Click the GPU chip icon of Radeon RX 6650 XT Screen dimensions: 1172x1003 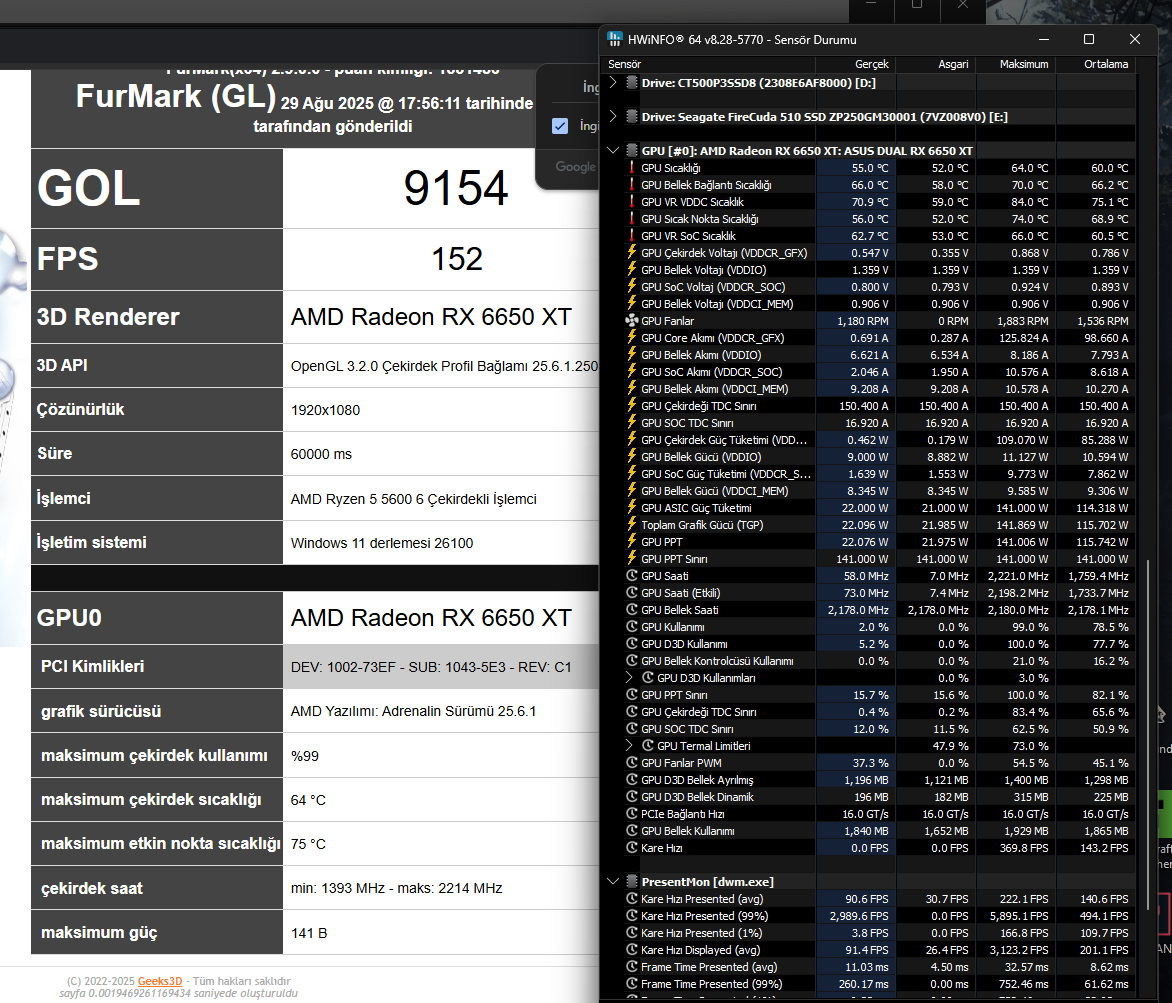coord(632,150)
